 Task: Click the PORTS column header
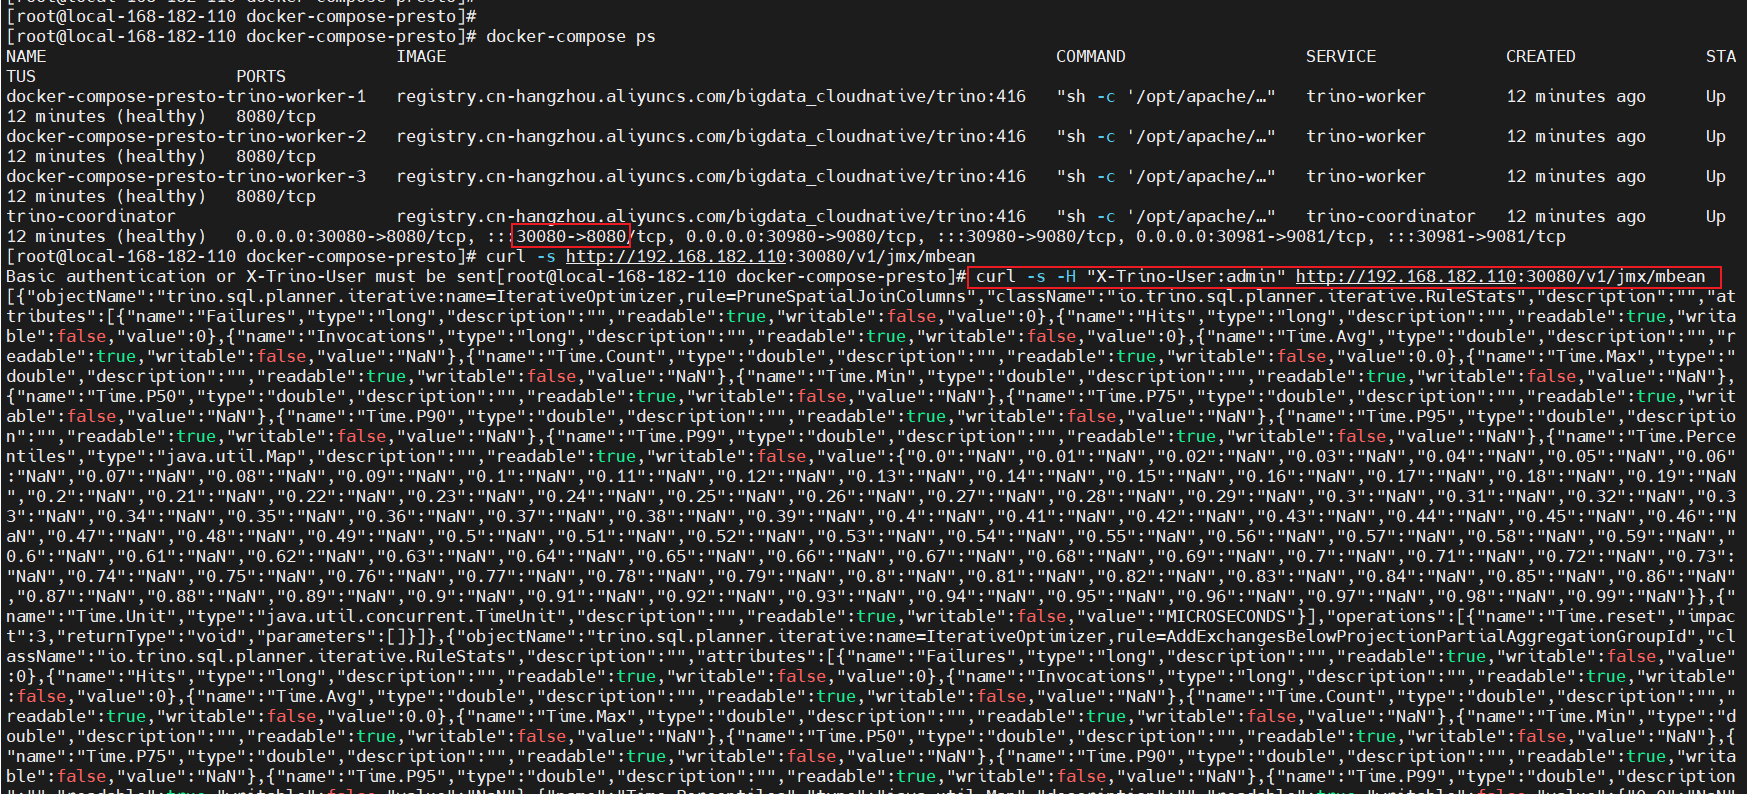261,77
